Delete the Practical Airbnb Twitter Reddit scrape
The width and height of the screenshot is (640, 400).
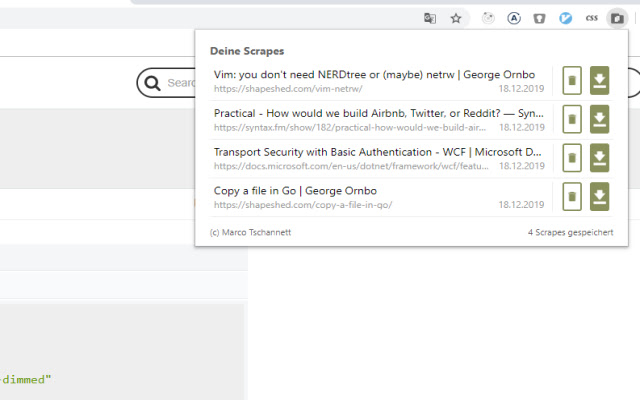pyautogui.click(x=572, y=119)
